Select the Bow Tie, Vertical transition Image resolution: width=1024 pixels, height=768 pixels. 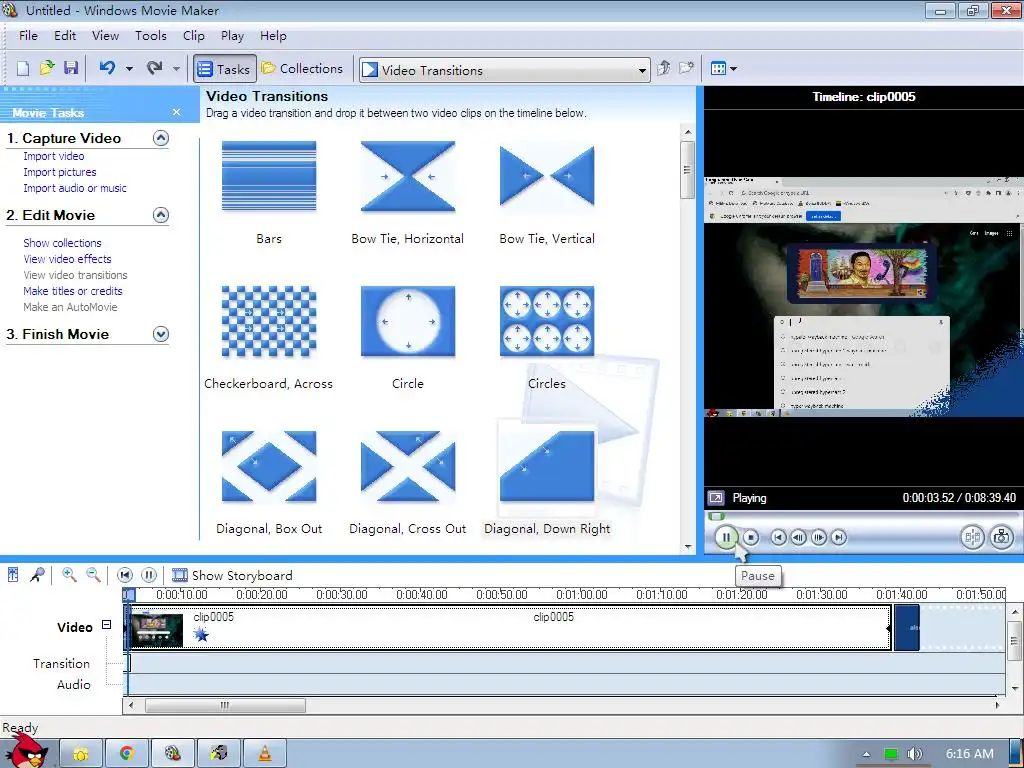coord(547,176)
